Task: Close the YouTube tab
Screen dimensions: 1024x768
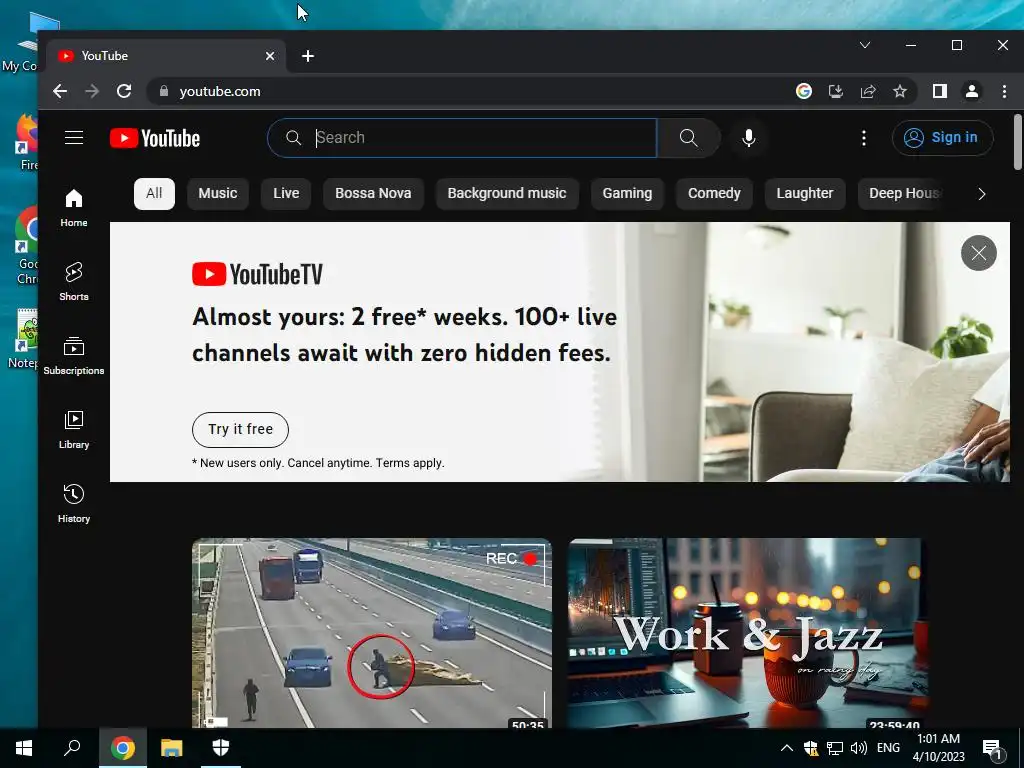Action: pyautogui.click(x=270, y=56)
